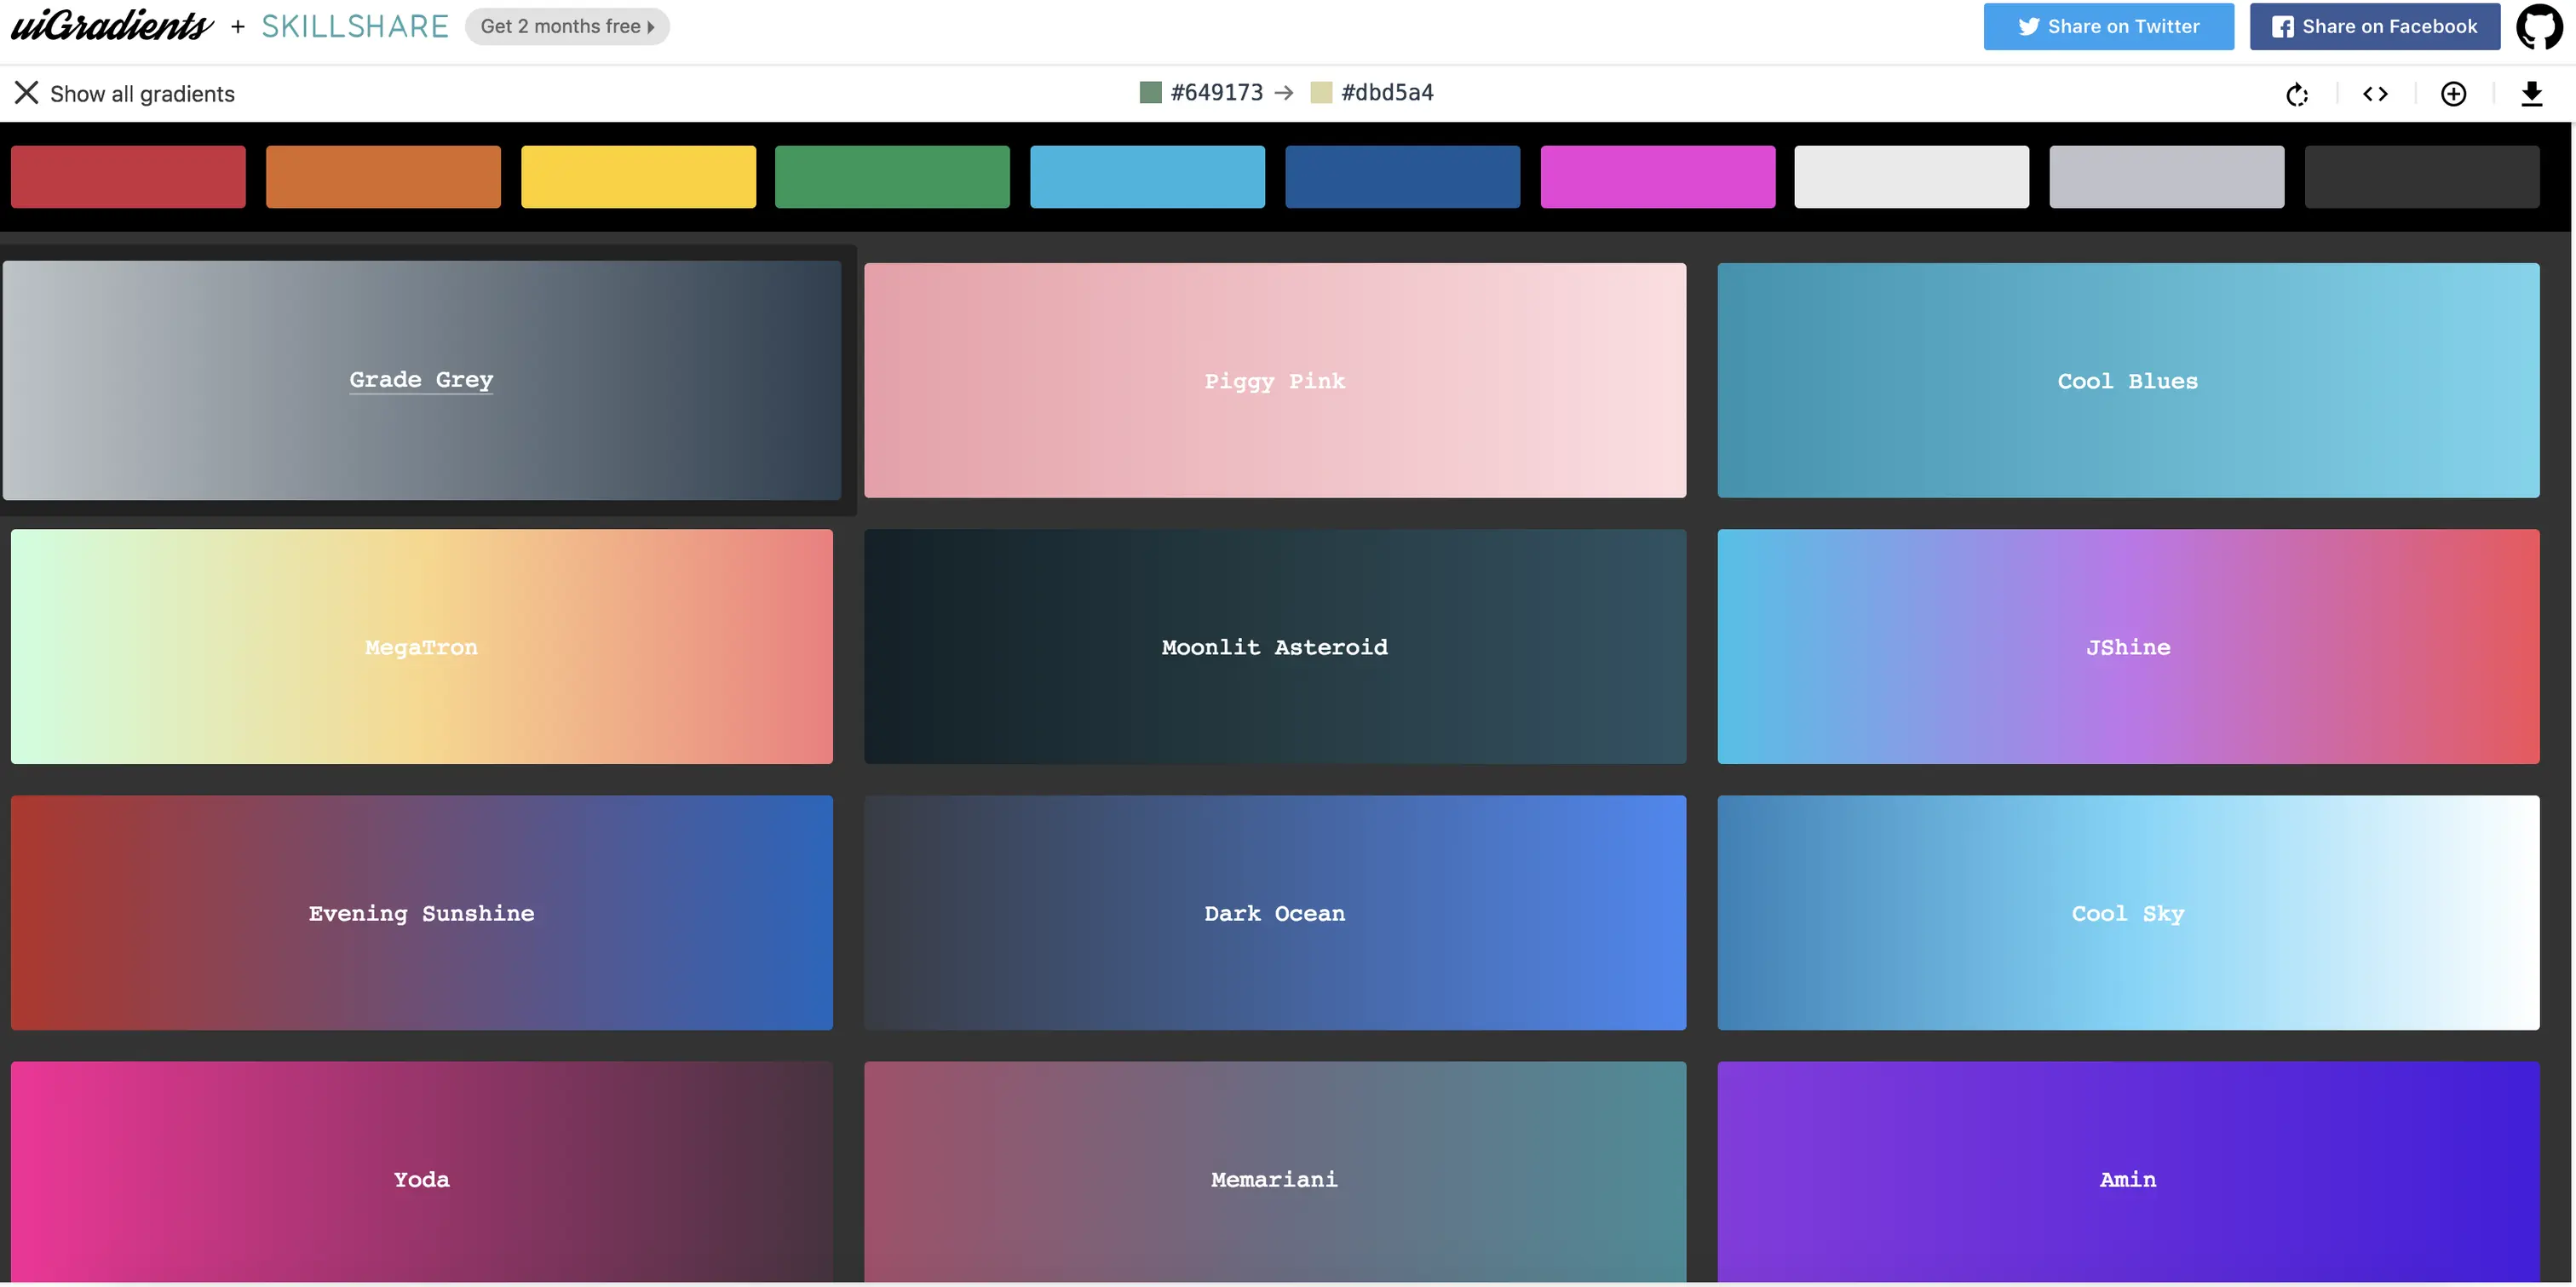Image resolution: width=2576 pixels, height=1287 pixels.
Task: Download the gradient as image icon
Action: tap(2531, 94)
